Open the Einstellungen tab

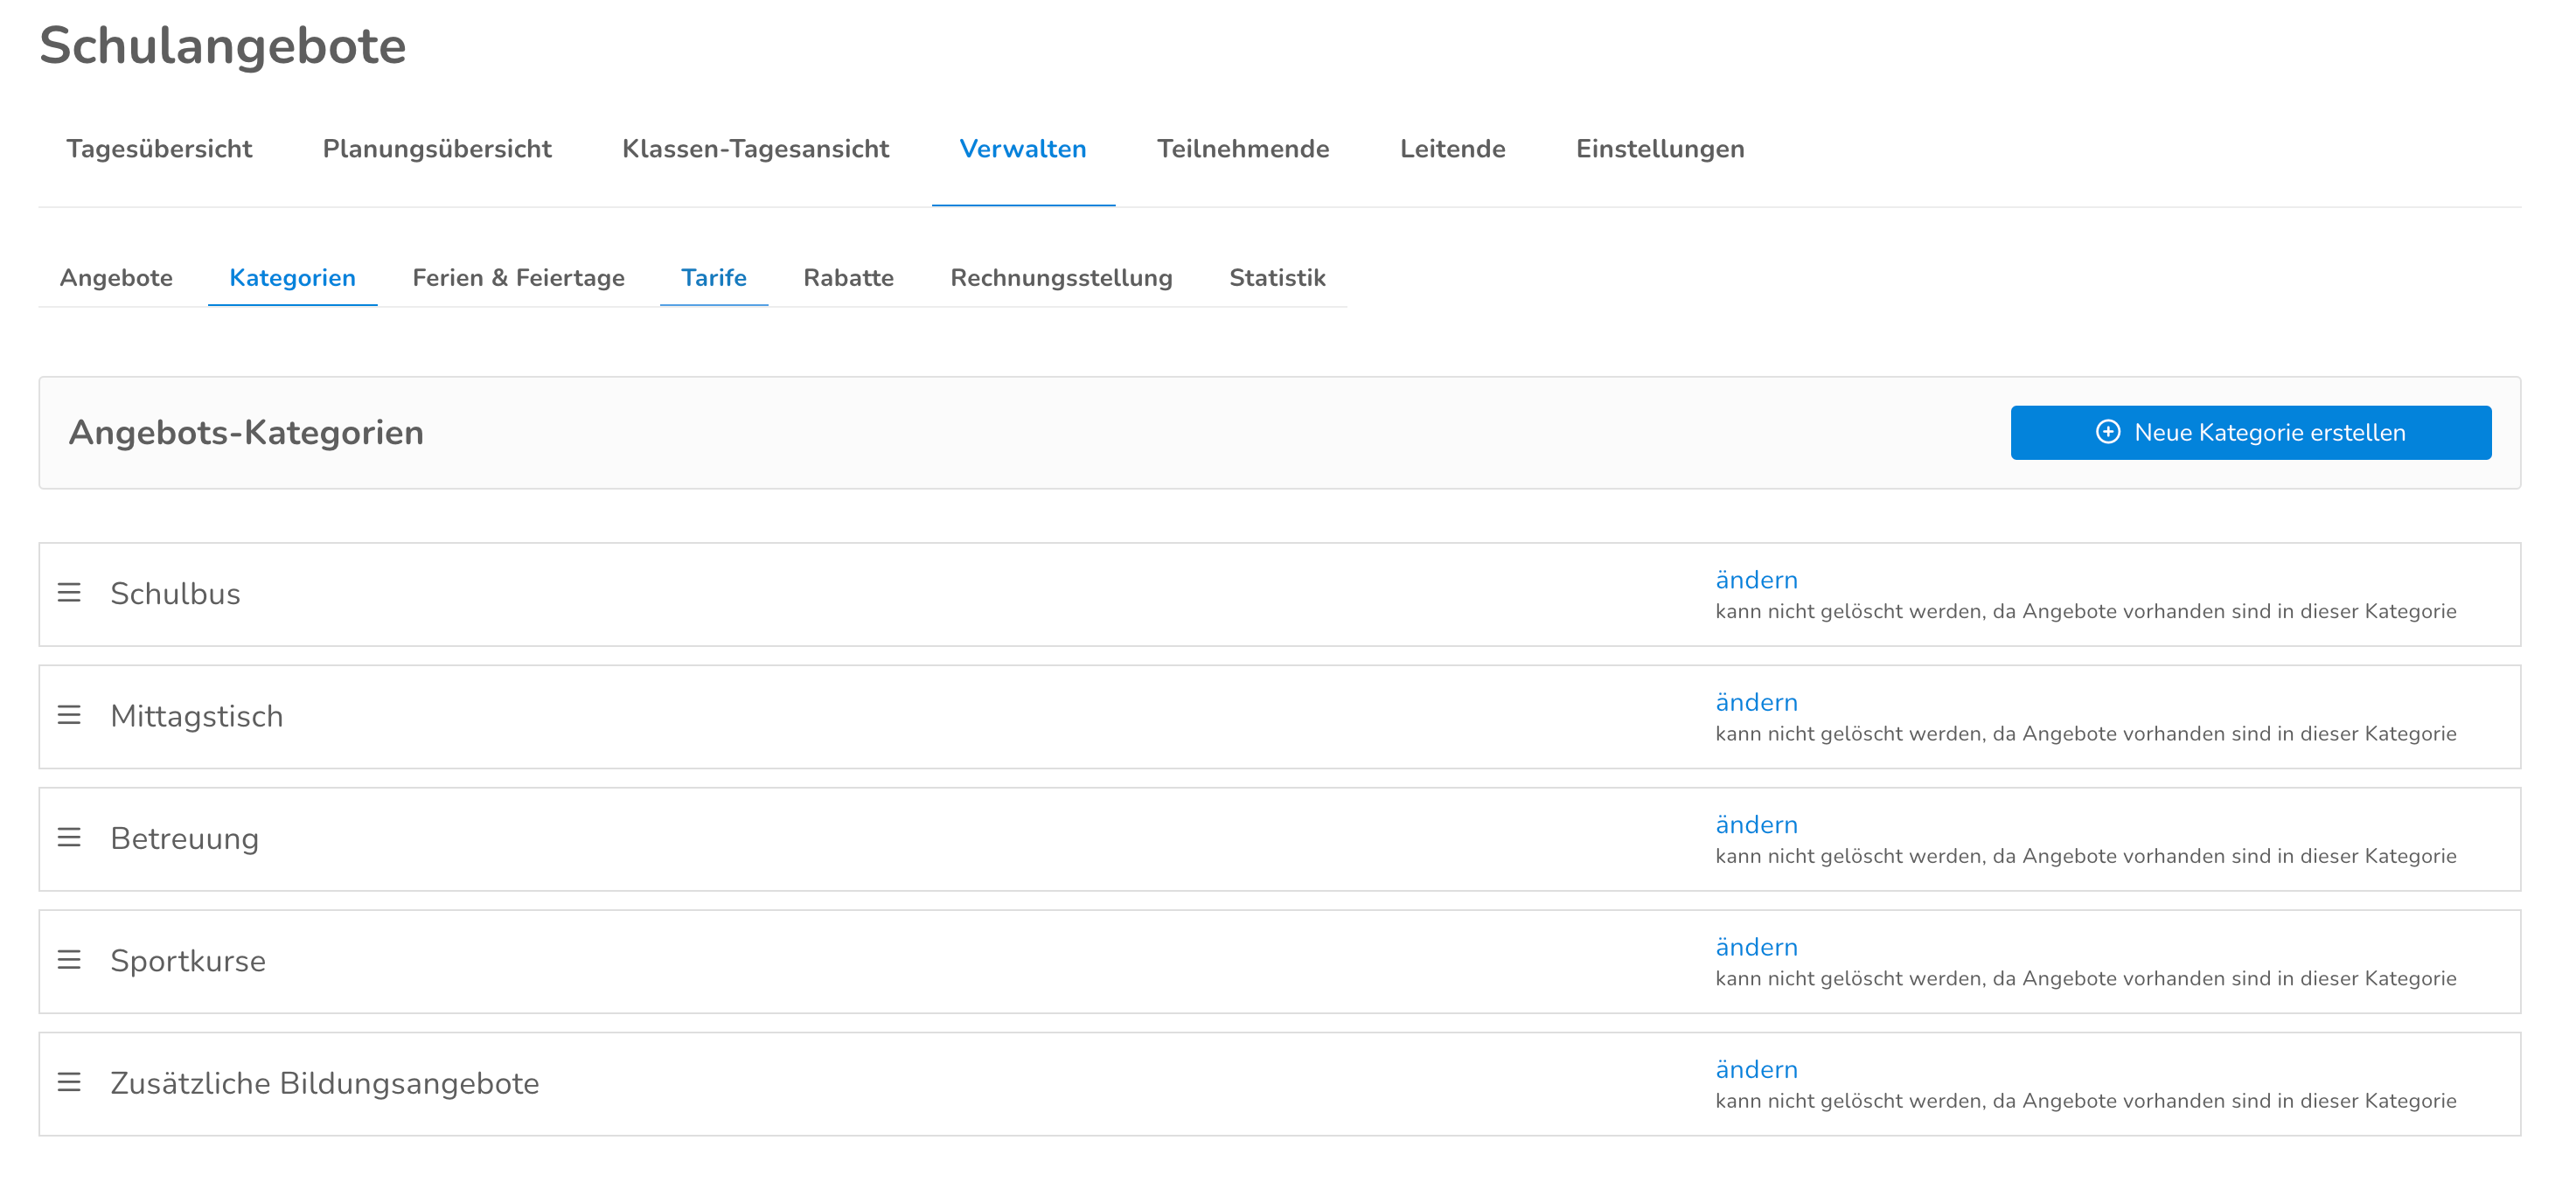pos(1660,149)
